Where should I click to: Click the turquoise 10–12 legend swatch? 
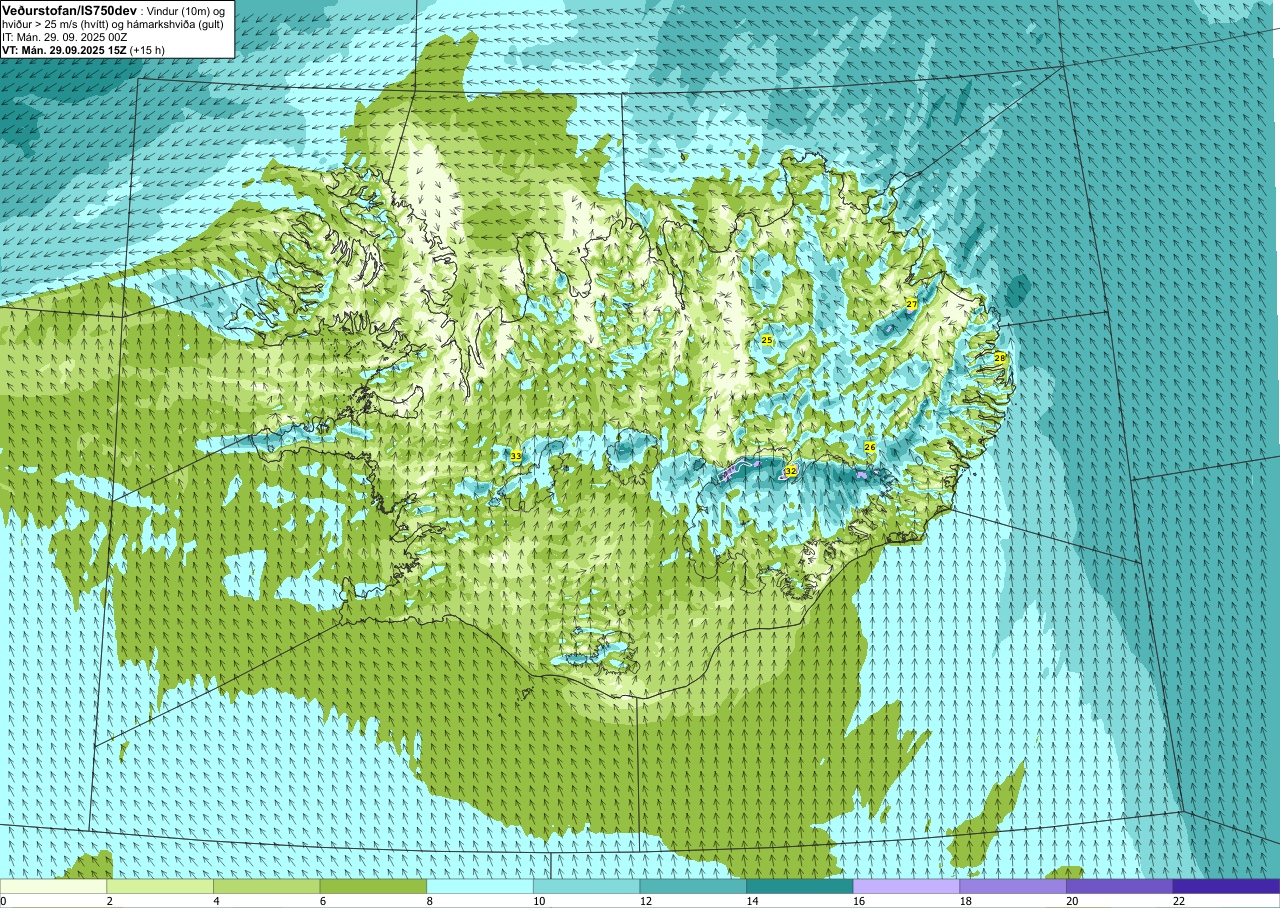point(587,886)
